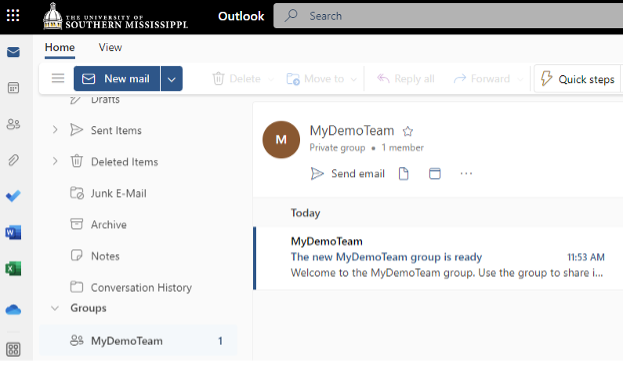
Task: Open Files paperclip icon in rail
Action: tap(13, 160)
